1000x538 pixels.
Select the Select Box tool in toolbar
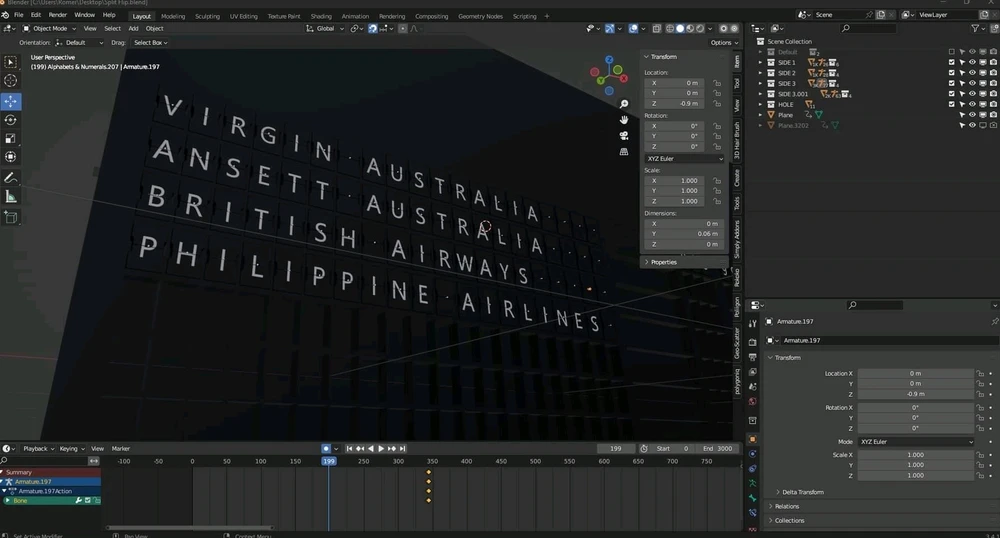pyautogui.click(x=11, y=62)
